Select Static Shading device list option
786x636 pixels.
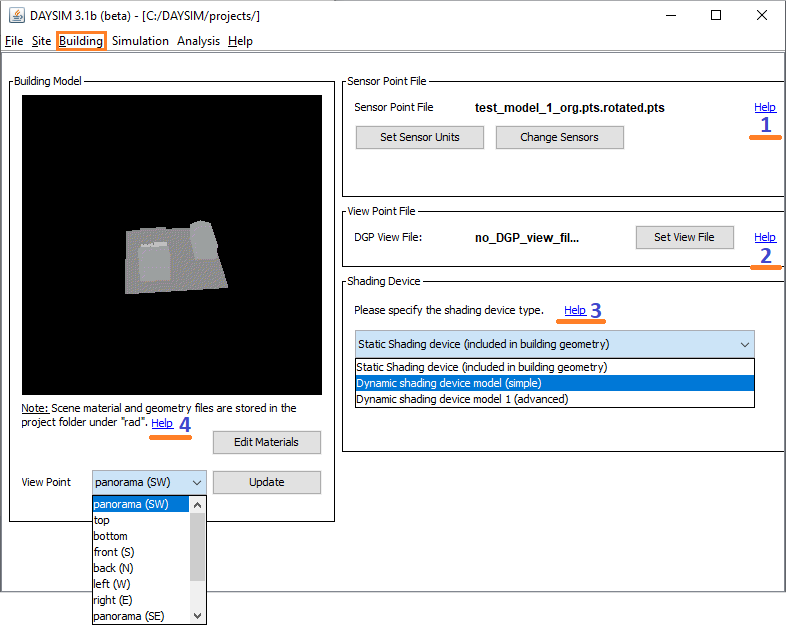coord(554,367)
